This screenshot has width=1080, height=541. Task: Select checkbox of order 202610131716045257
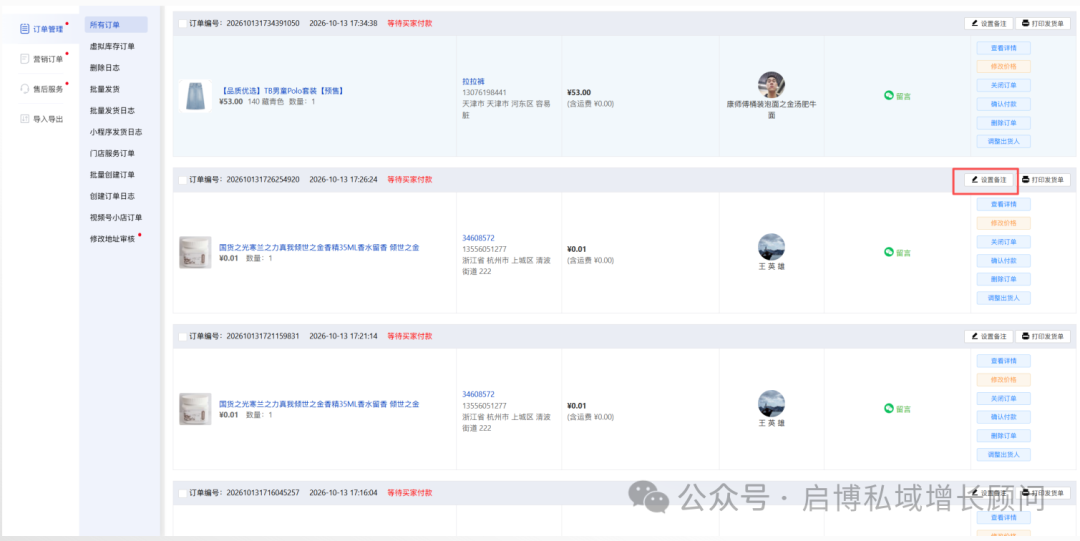183,493
